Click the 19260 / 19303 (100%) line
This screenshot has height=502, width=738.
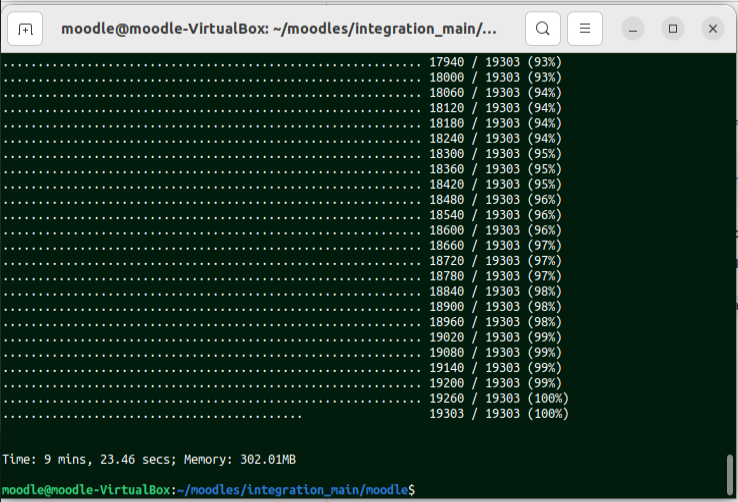(x=286, y=398)
